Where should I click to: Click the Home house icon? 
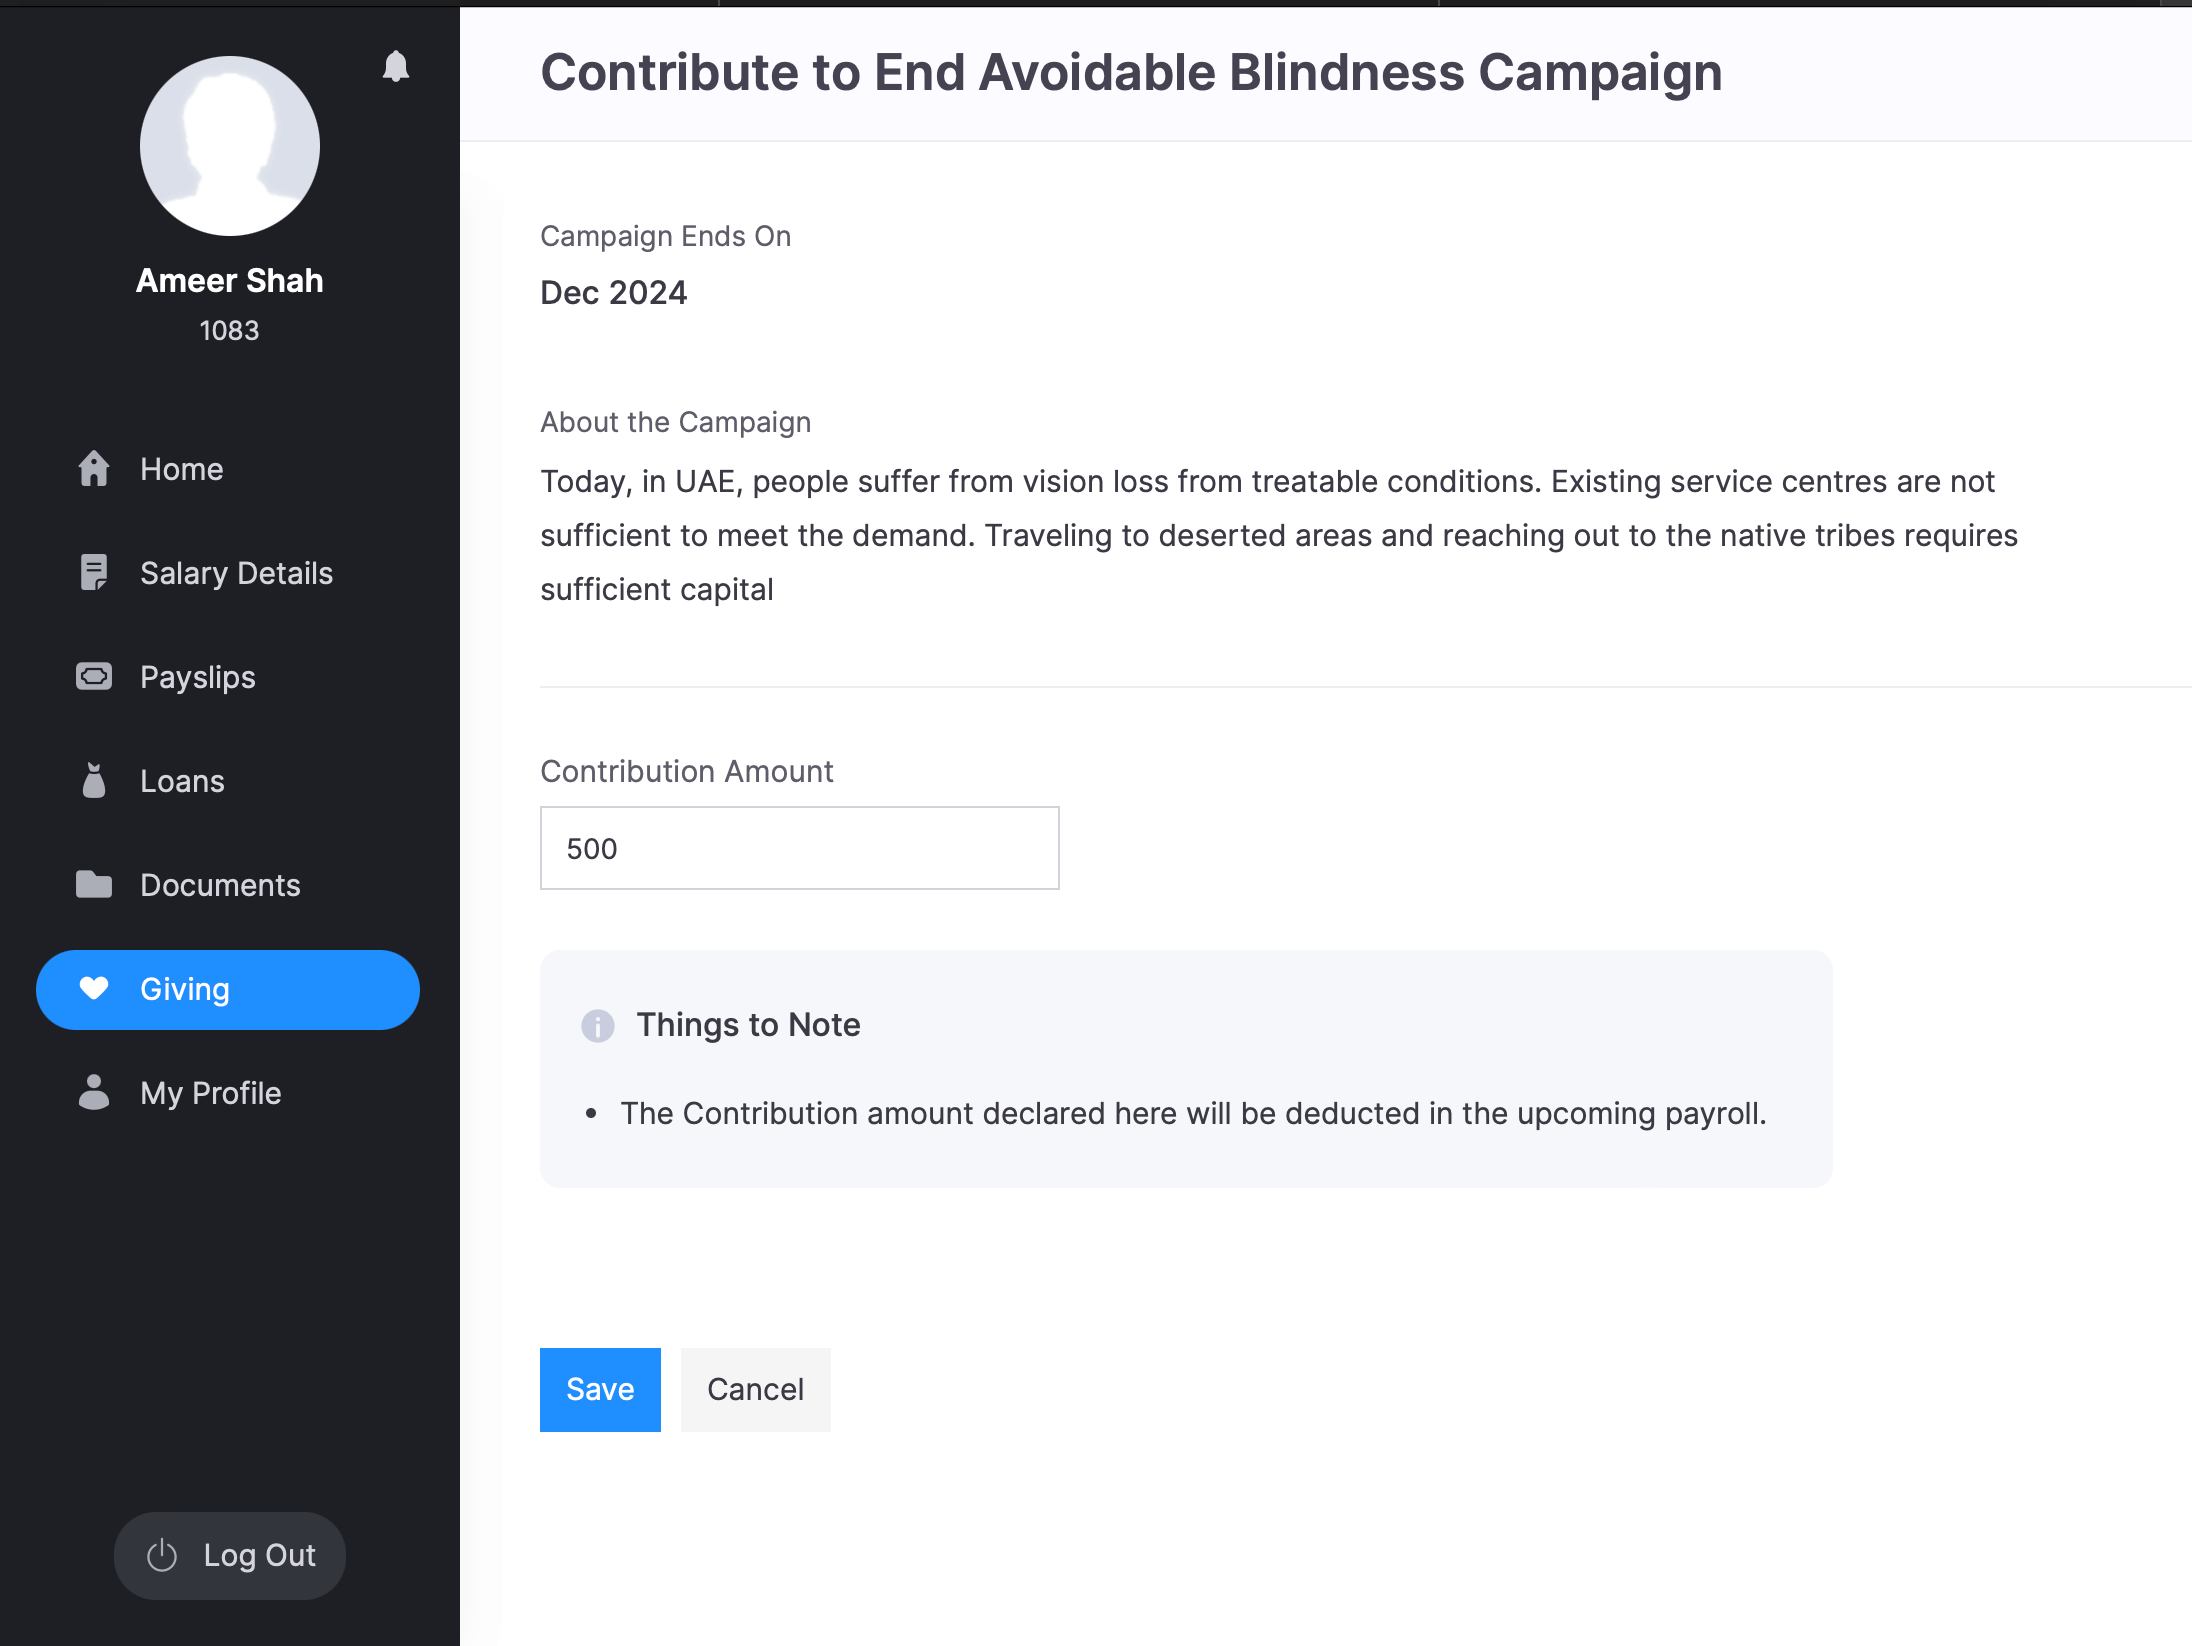point(94,469)
